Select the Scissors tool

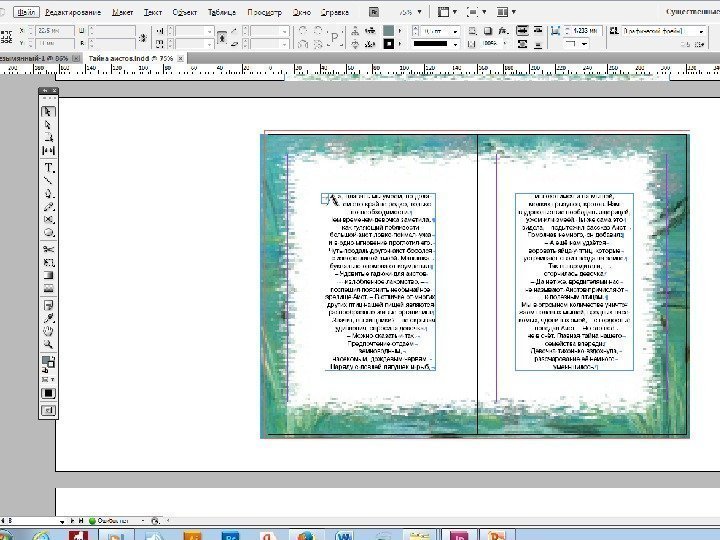point(48,249)
